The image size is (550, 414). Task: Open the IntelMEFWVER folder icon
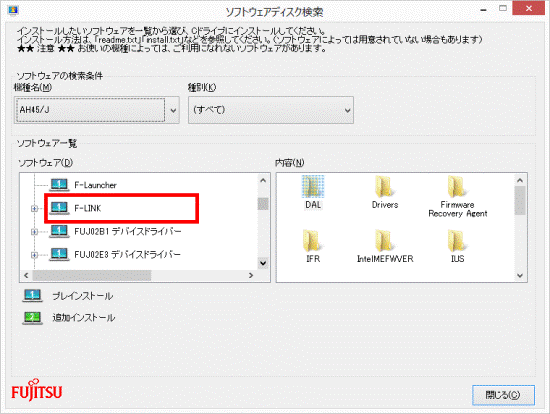[x=384, y=241]
